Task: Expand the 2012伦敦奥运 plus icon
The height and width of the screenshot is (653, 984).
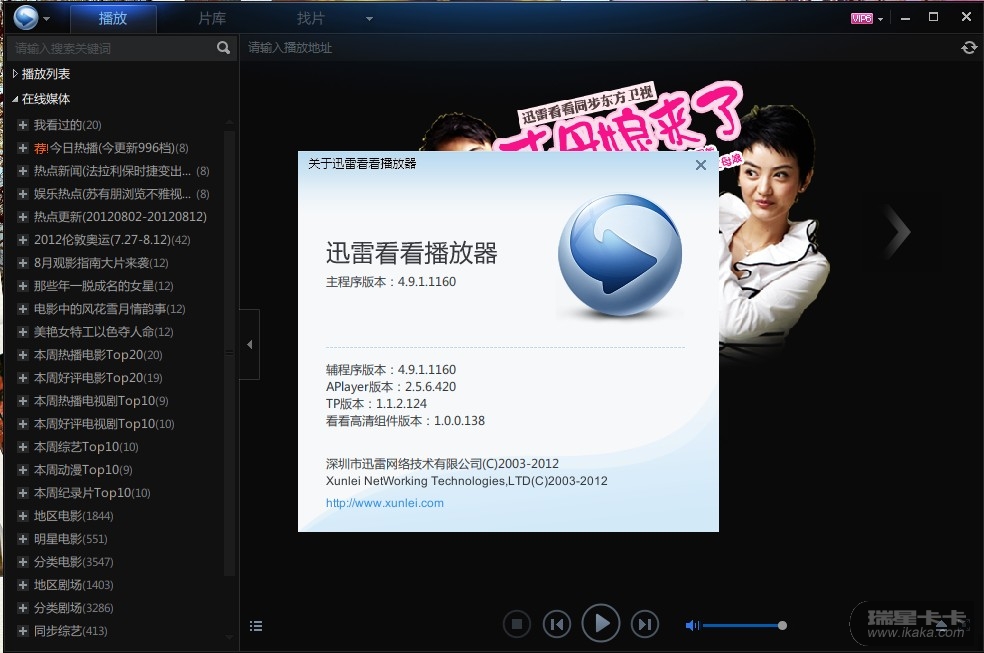Action: [x=23, y=240]
